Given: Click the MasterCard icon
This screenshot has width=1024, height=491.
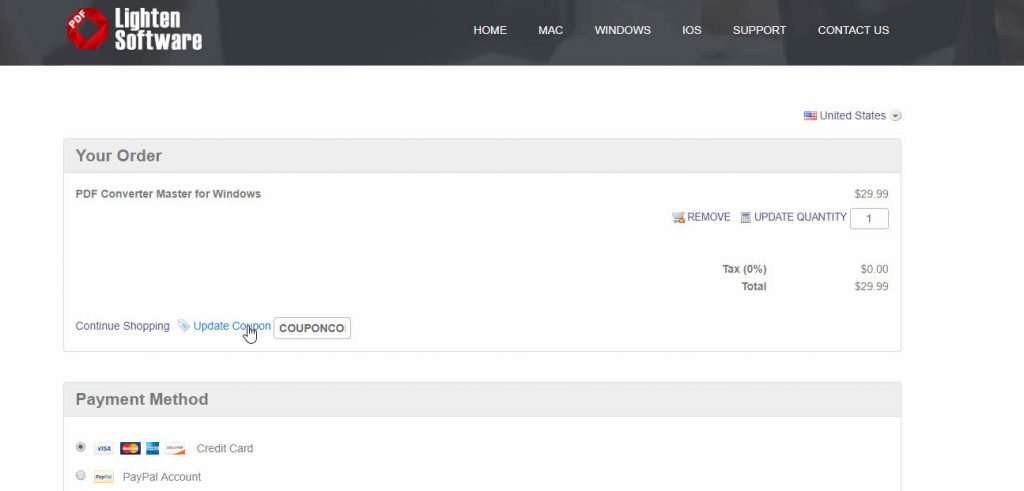Looking at the screenshot, I should [130, 449].
